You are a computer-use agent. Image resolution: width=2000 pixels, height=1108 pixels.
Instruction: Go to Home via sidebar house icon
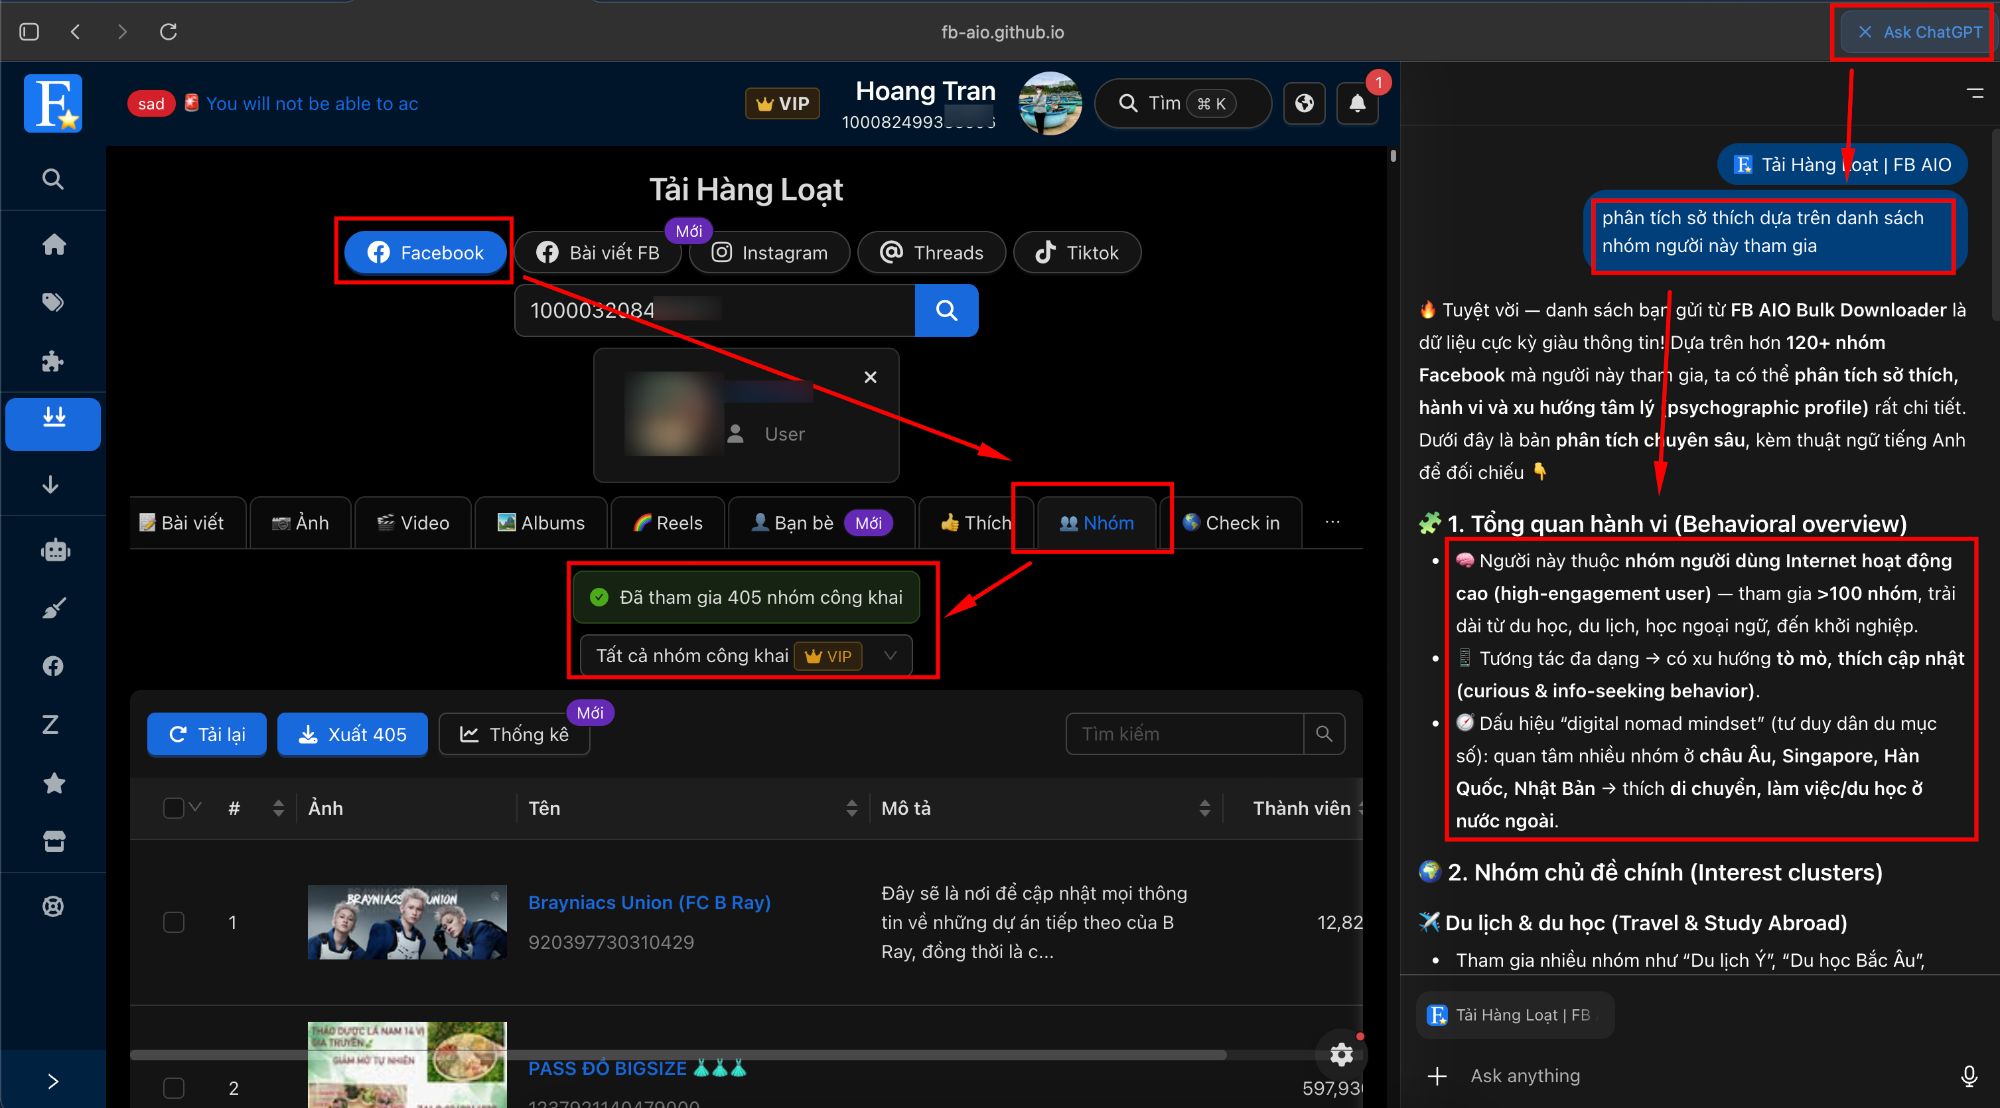[x=53, y=244]
